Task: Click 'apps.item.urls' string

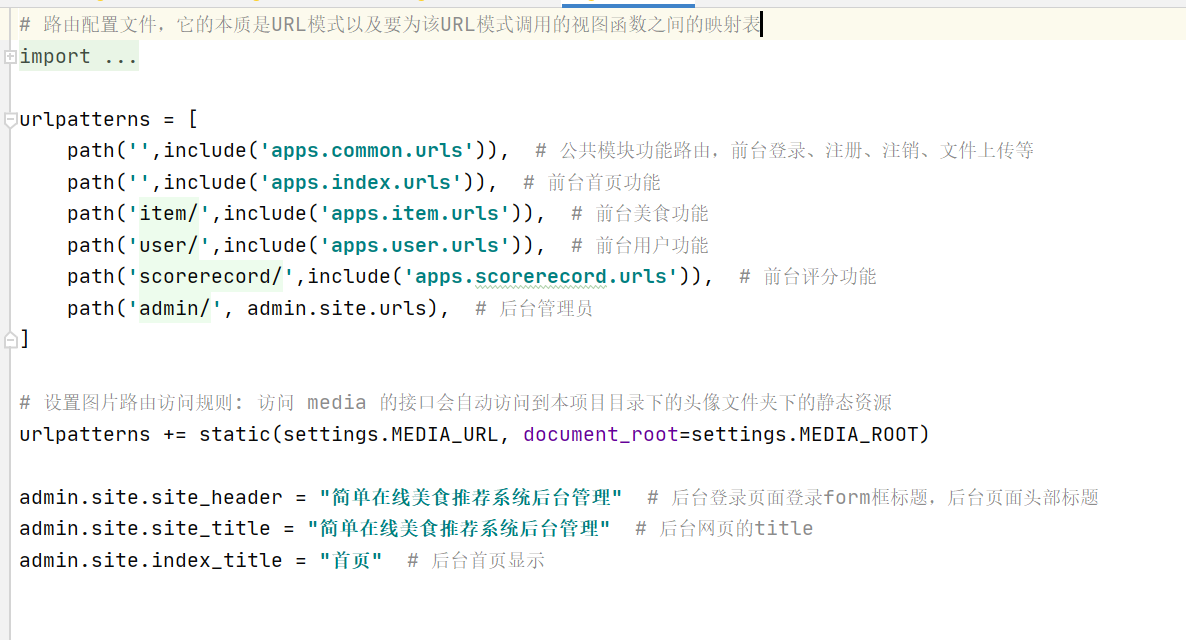Action: click(x=414, y=213)
